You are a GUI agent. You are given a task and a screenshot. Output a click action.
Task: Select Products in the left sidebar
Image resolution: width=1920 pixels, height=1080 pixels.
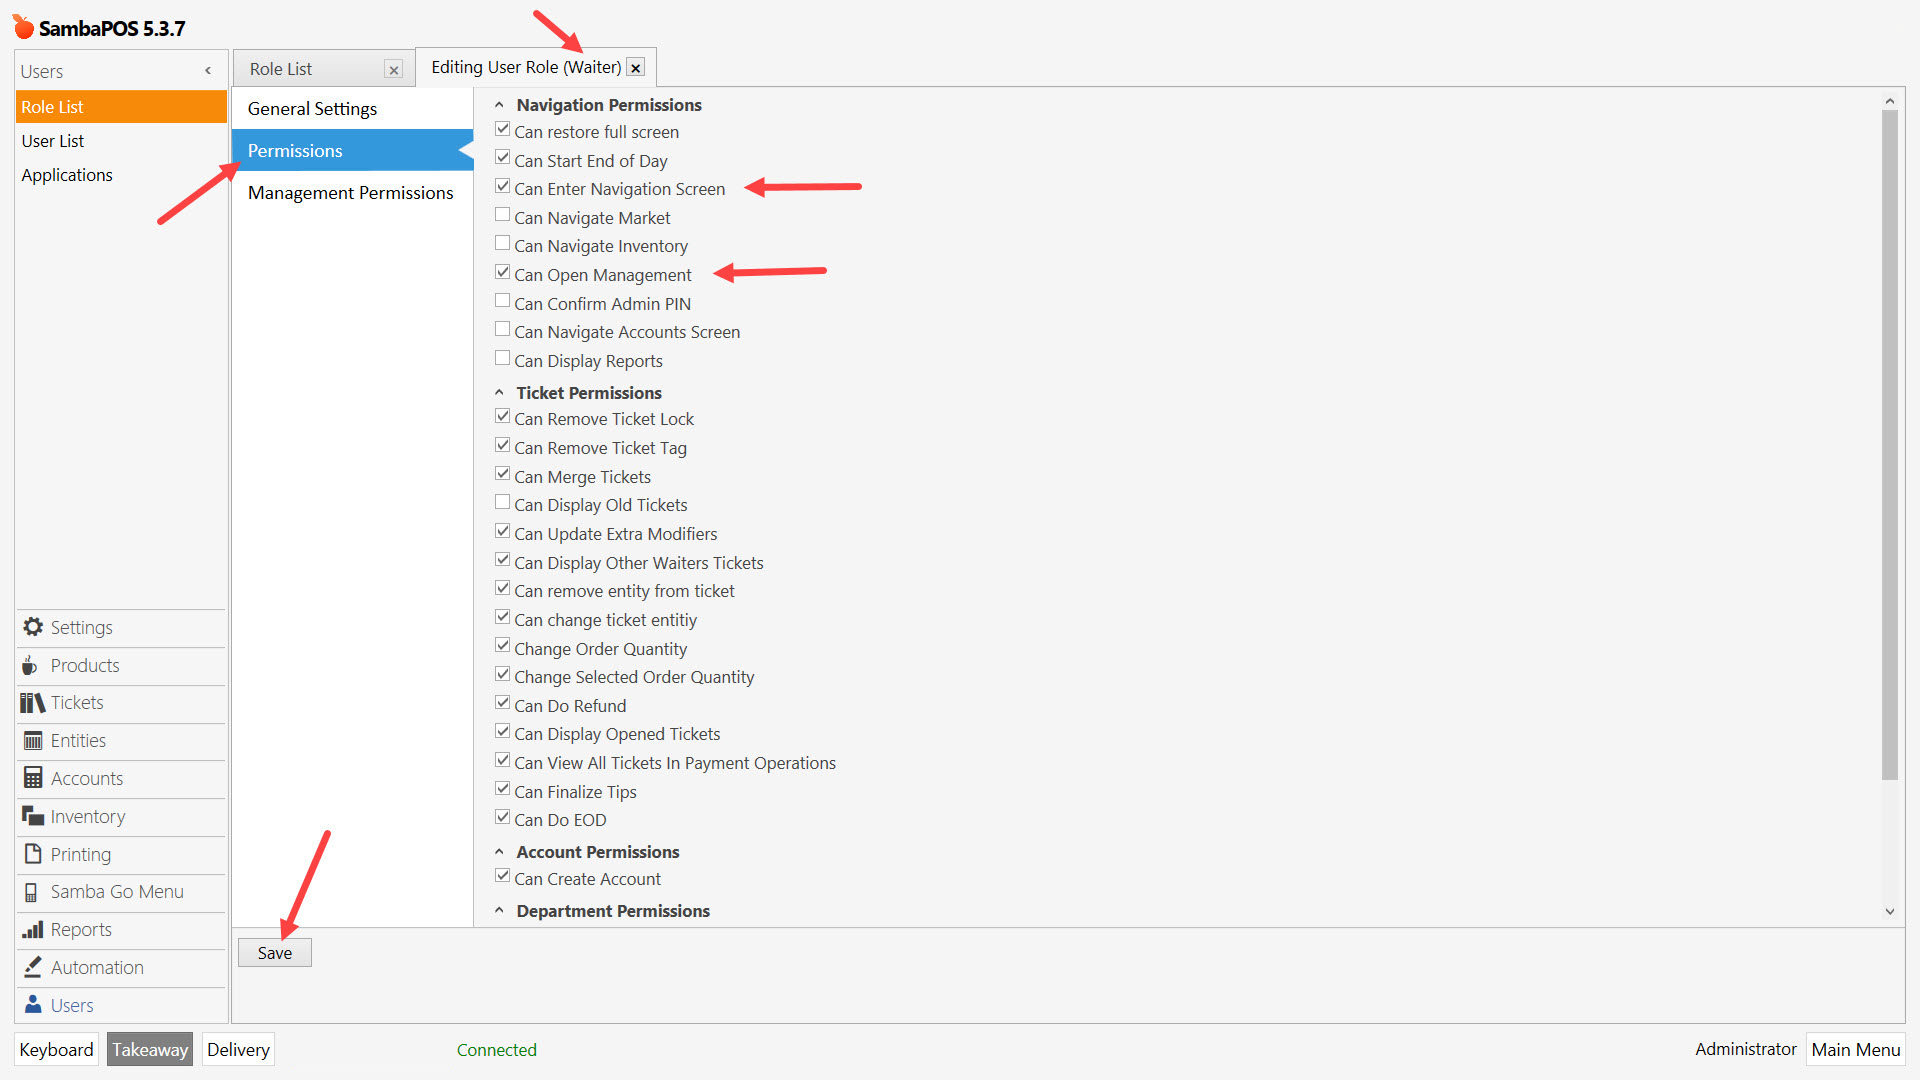click(85, 665)
